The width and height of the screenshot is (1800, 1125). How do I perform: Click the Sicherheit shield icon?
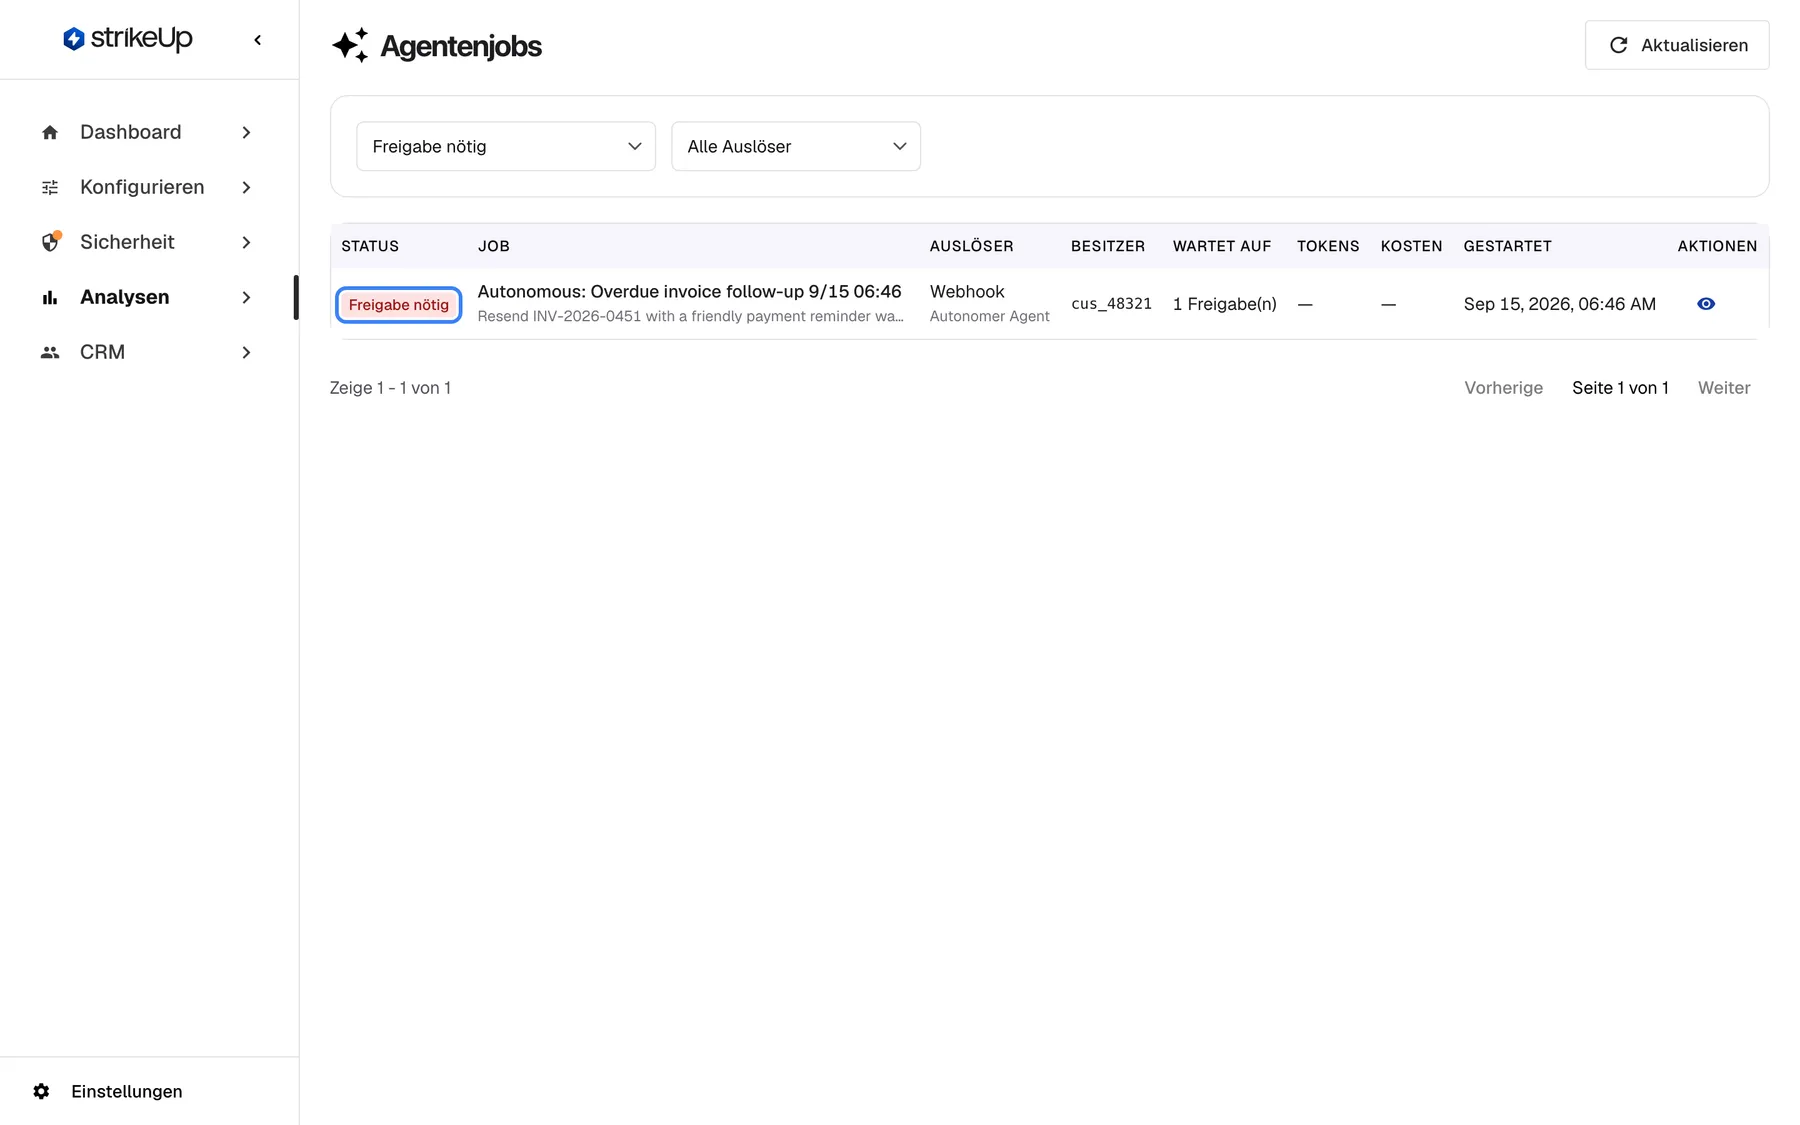(x=50, y=242)
